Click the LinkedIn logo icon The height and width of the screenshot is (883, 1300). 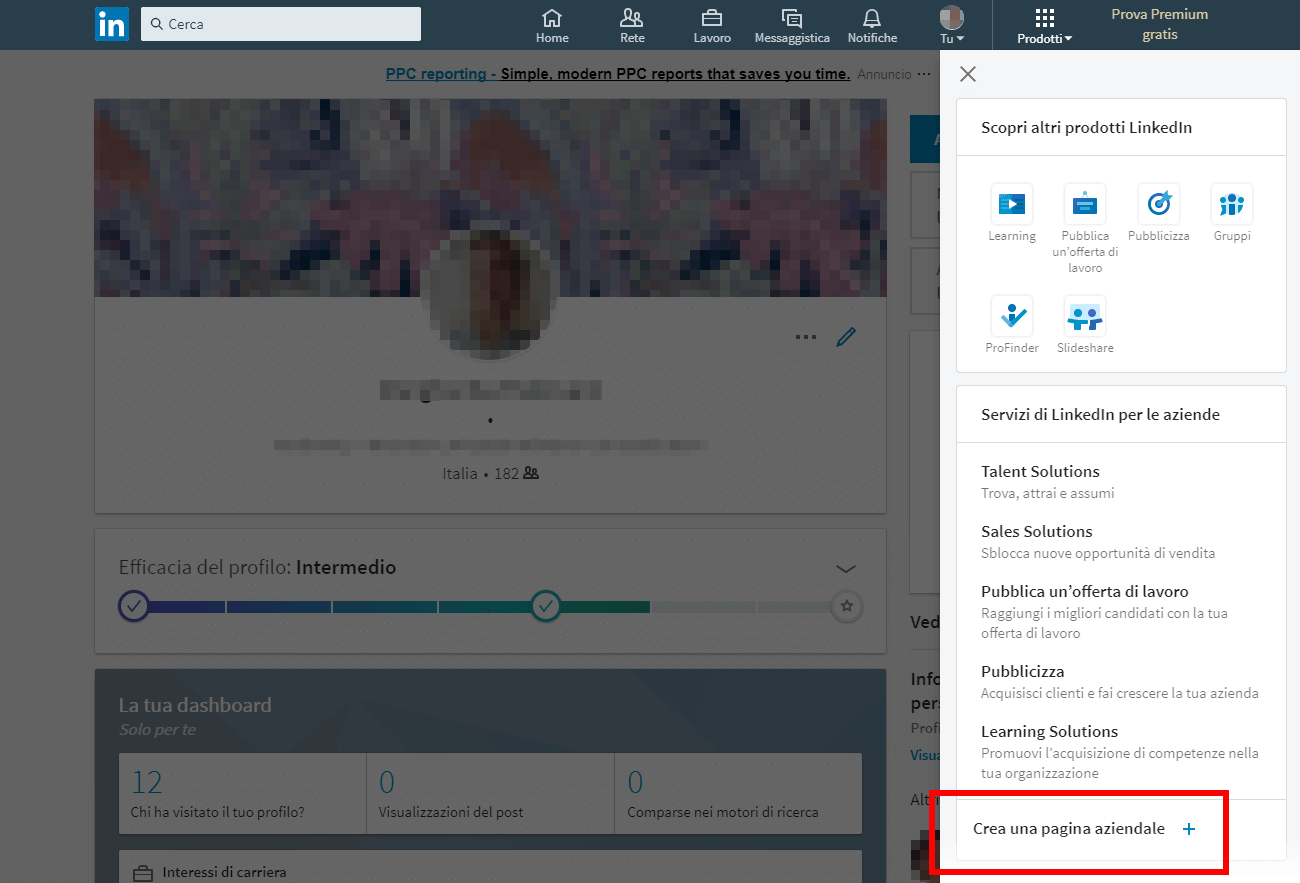112,24
